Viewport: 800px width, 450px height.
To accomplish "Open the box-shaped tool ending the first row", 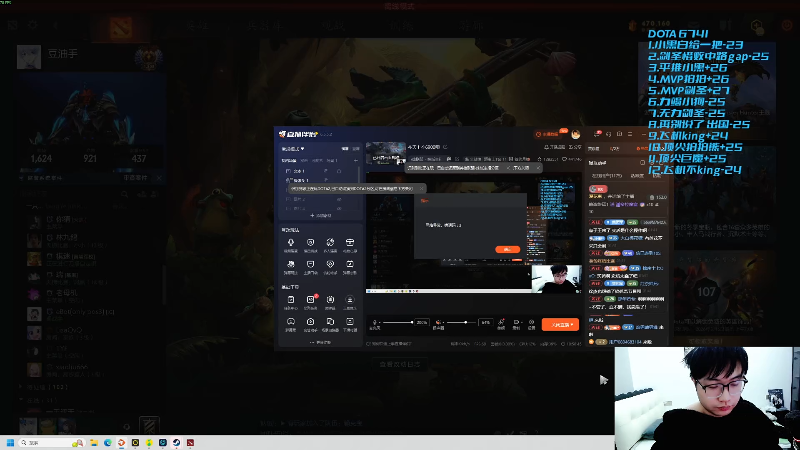I will (349, 243).
